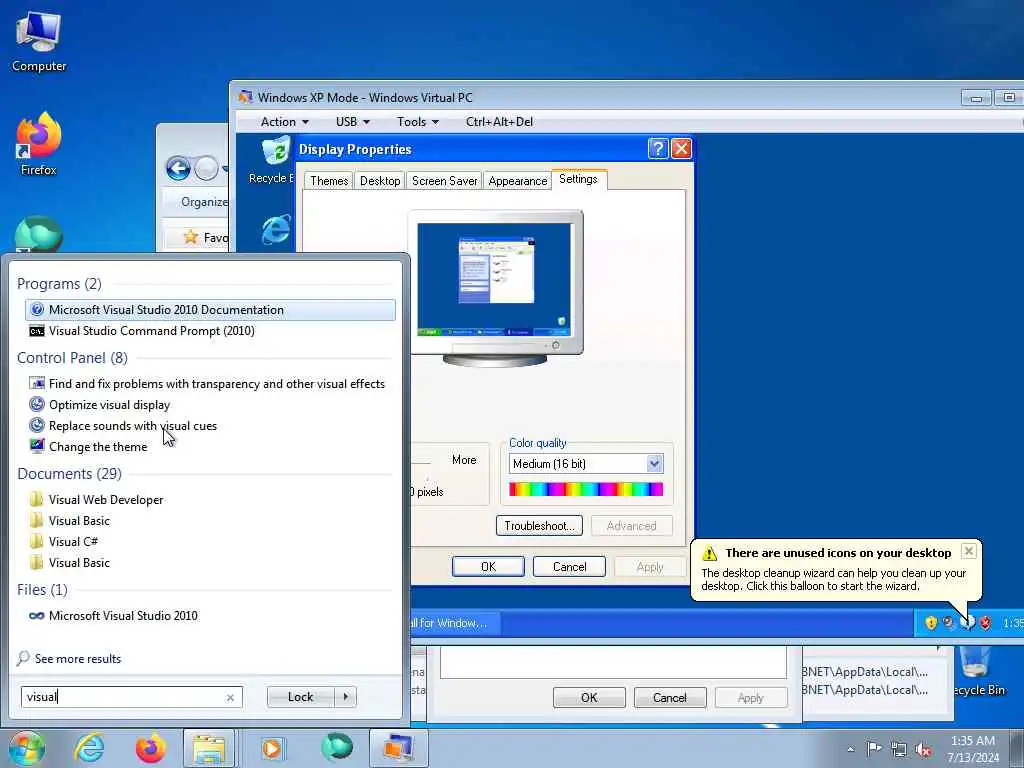
Task: Click the taskbar clock and date
Action: pyautogui.click(x=973, y=749)
